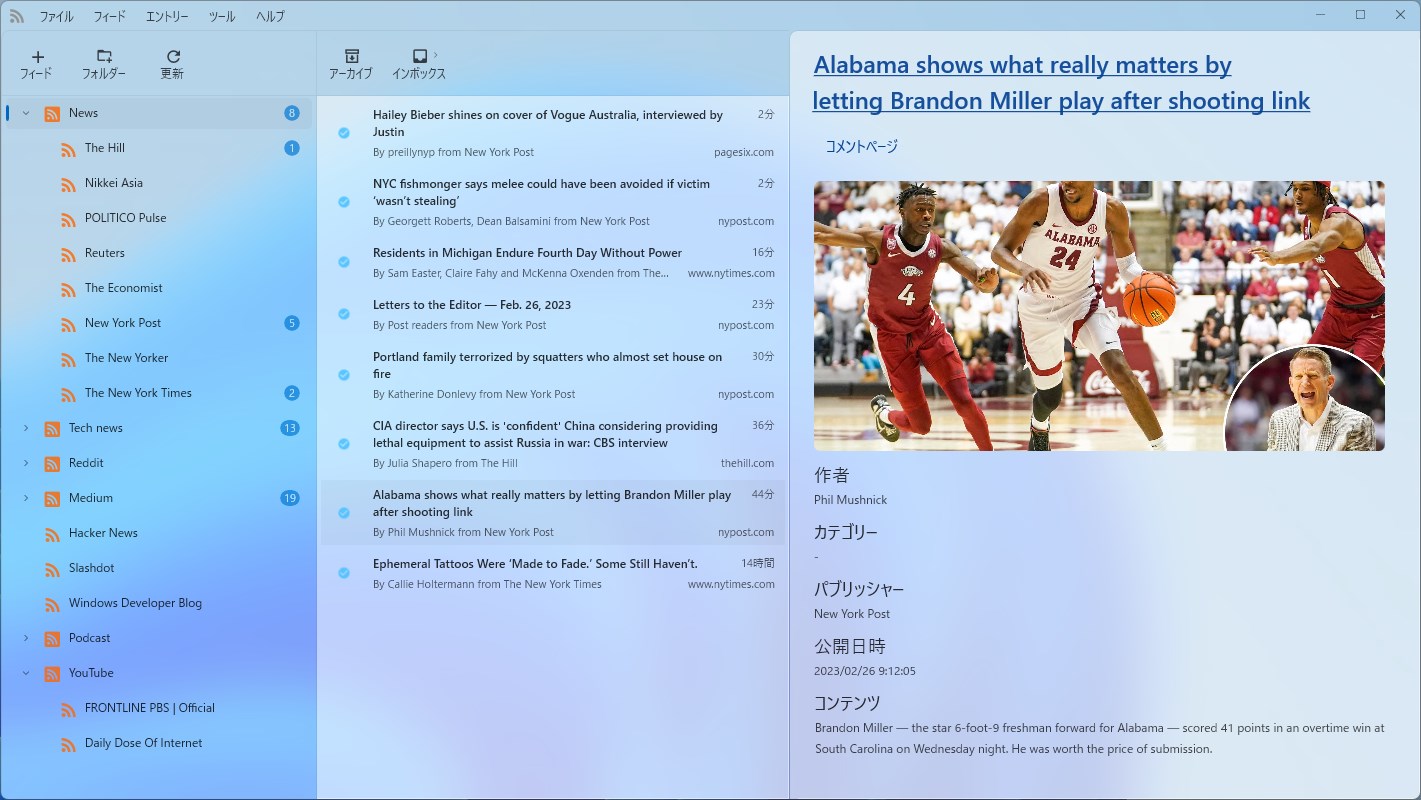Switch to the インボックス view icon
The width and height of the screenshot is (1421, 800).
point(419,57)
